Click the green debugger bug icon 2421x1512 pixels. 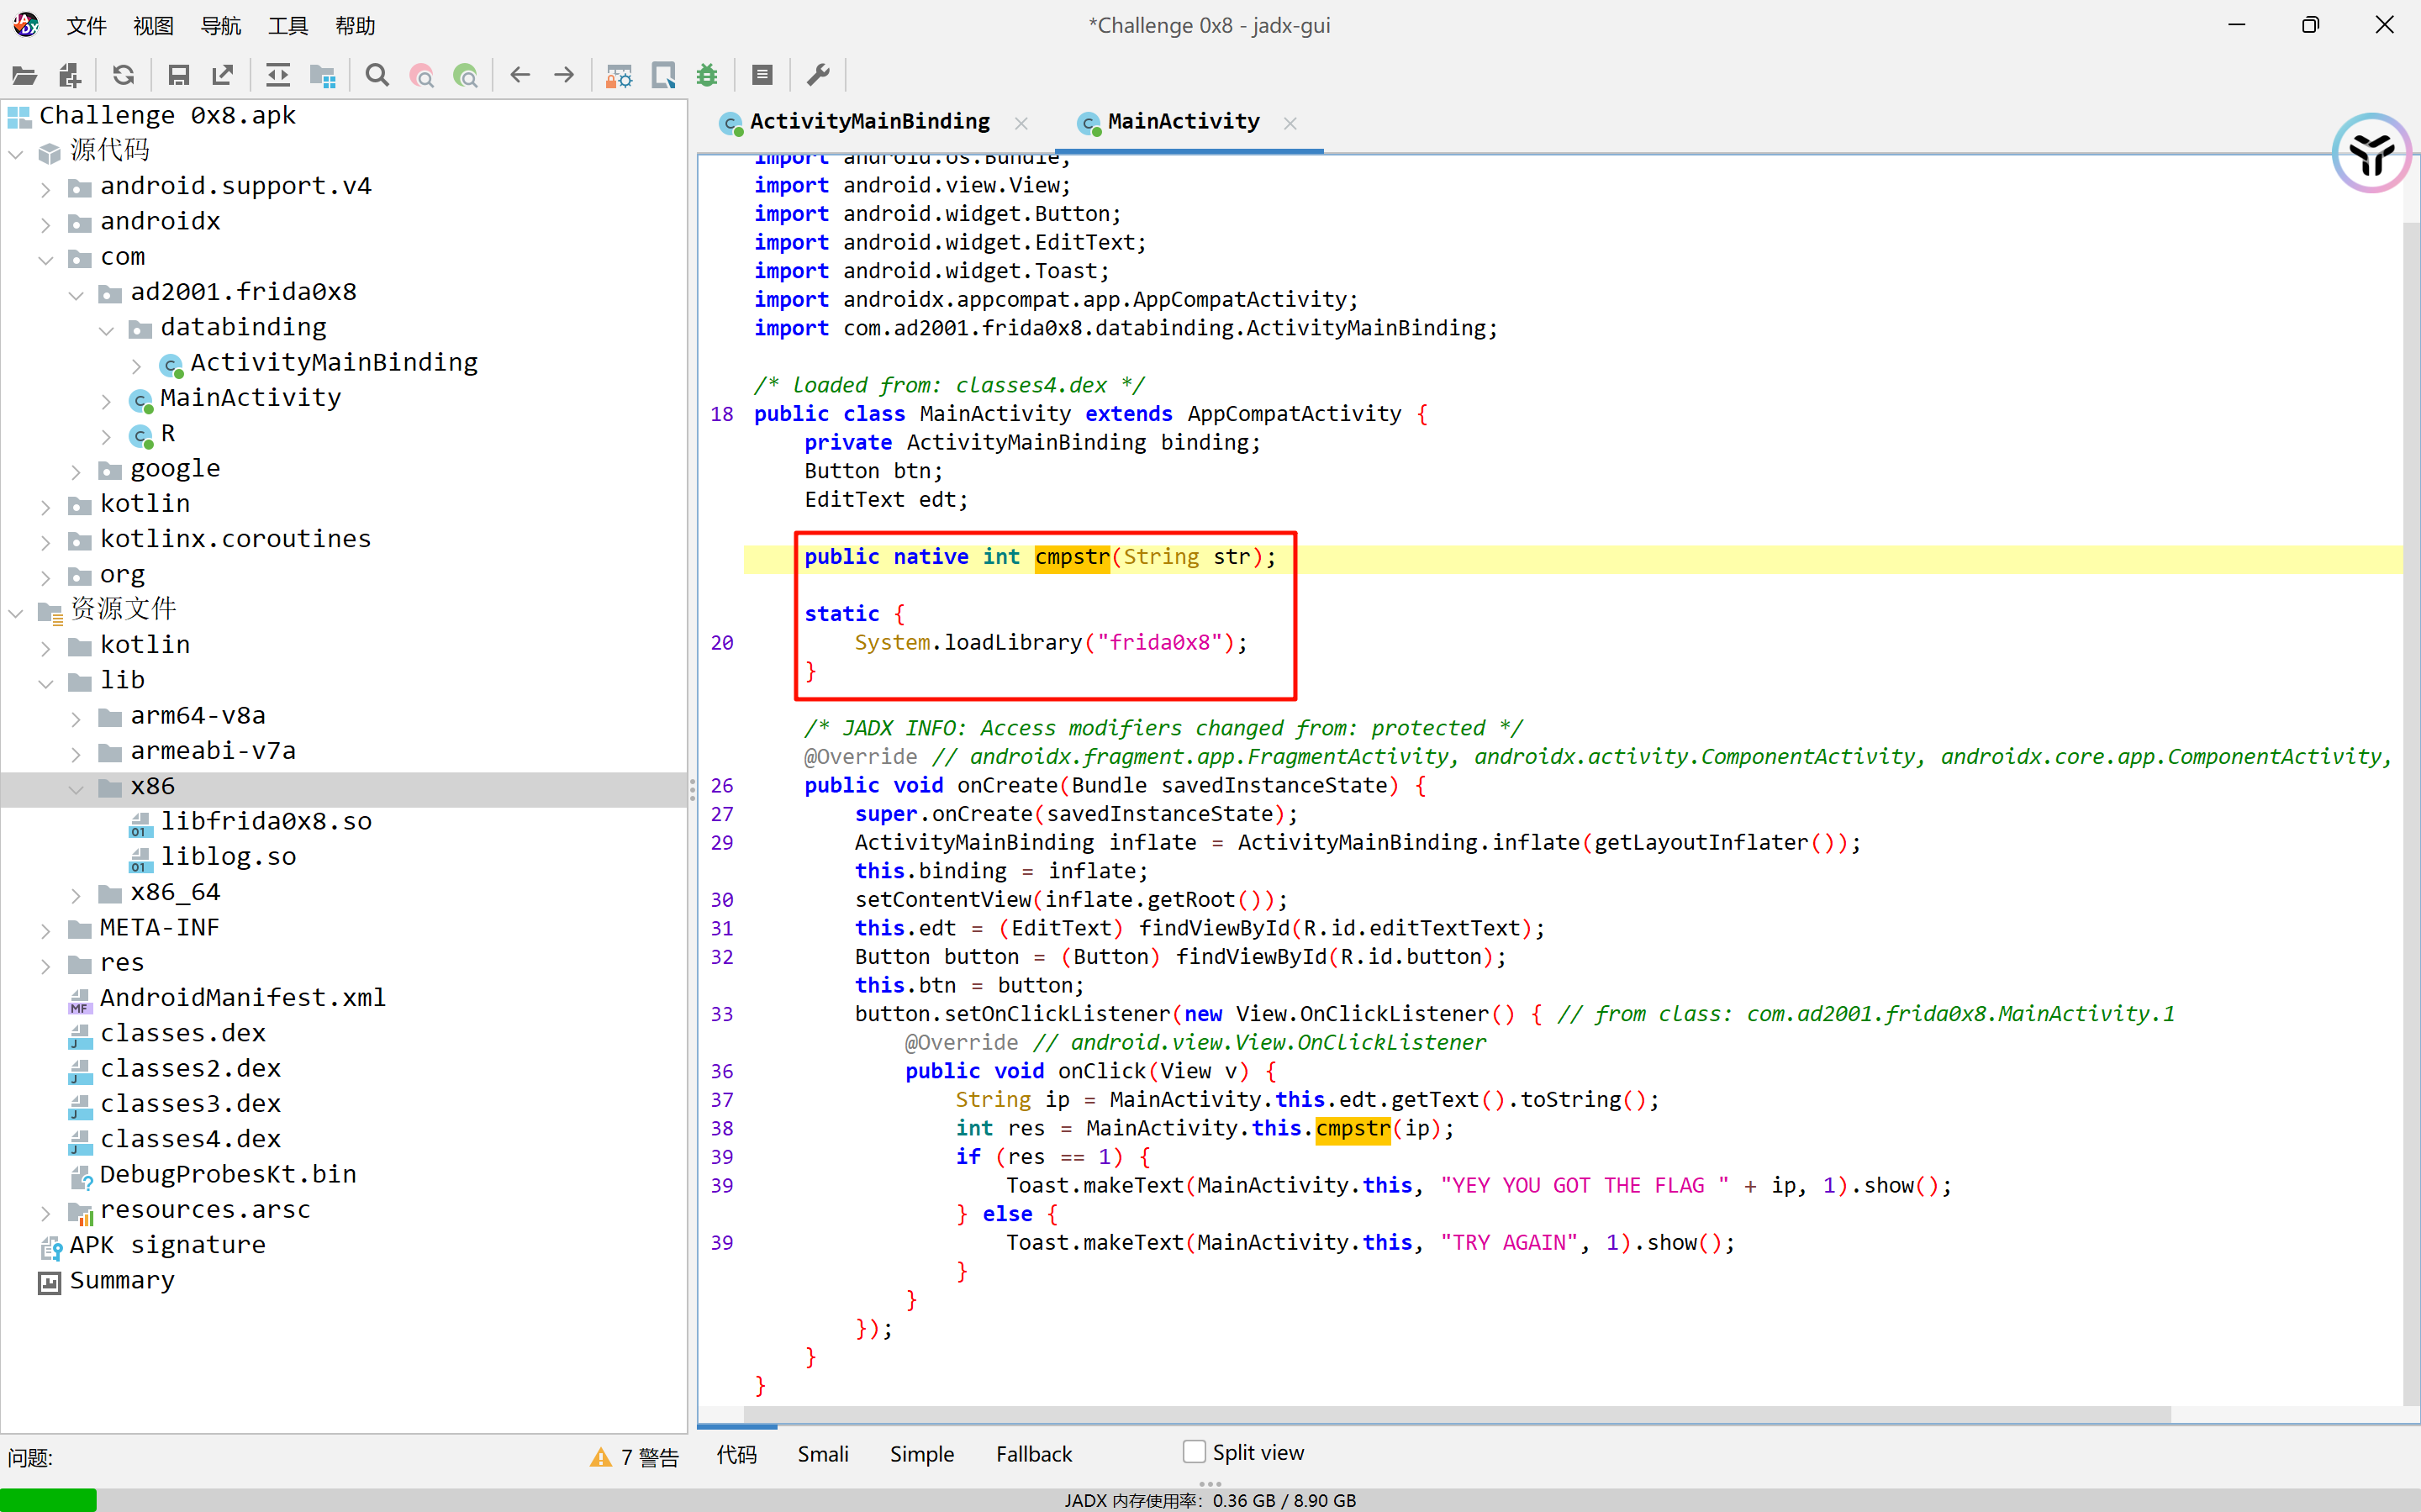tap(707, 75)
